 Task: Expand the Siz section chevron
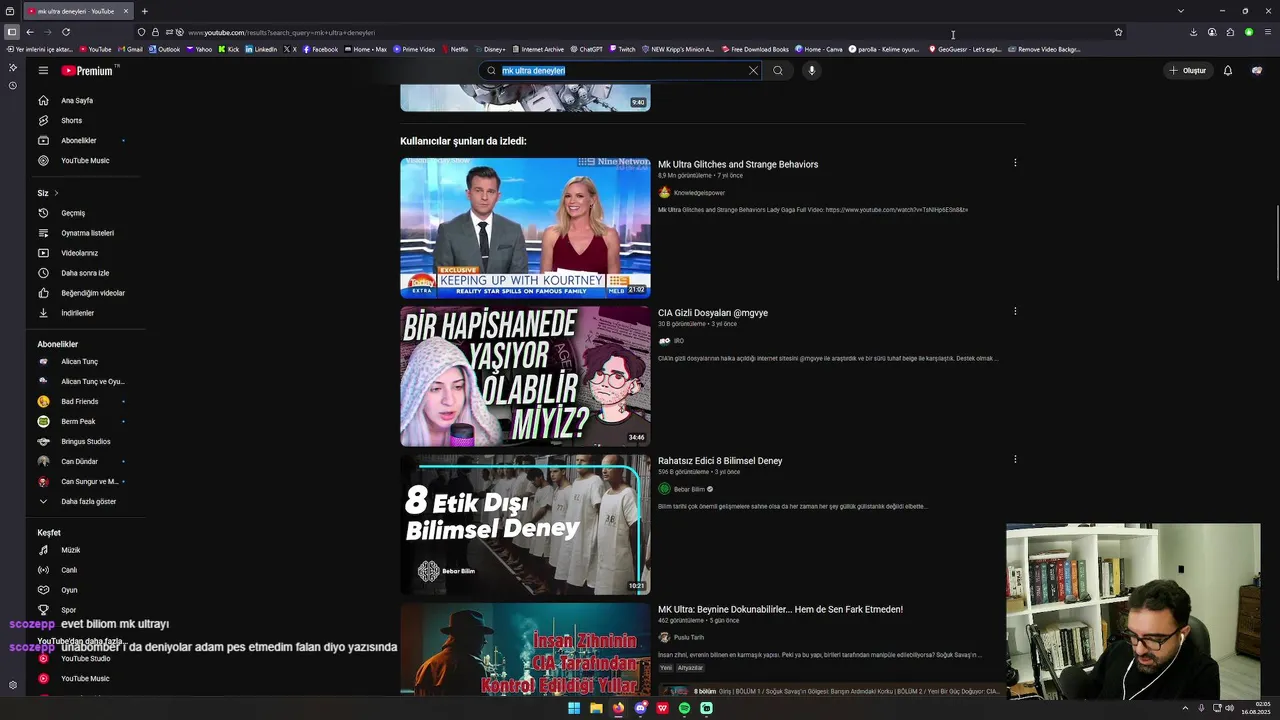[x=56, y=193]
